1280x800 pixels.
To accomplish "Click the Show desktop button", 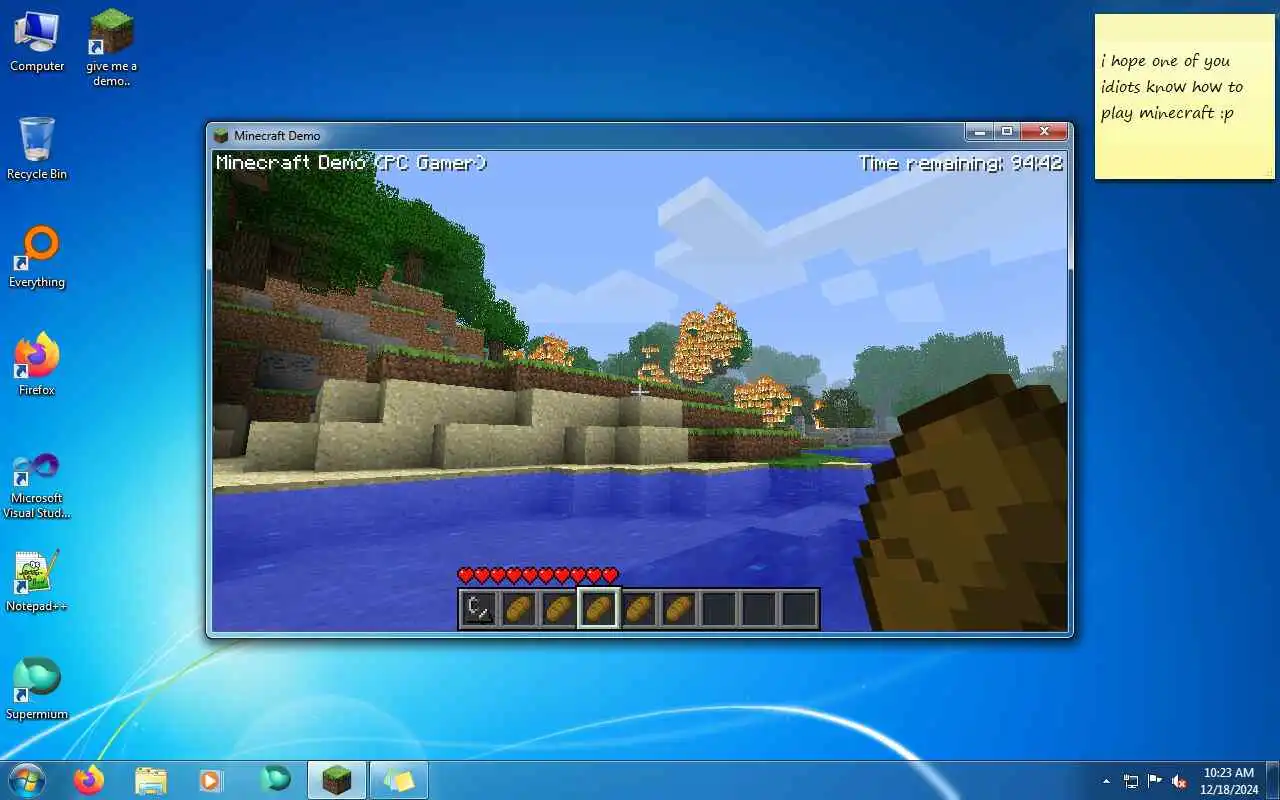I will coord(1272,780).
